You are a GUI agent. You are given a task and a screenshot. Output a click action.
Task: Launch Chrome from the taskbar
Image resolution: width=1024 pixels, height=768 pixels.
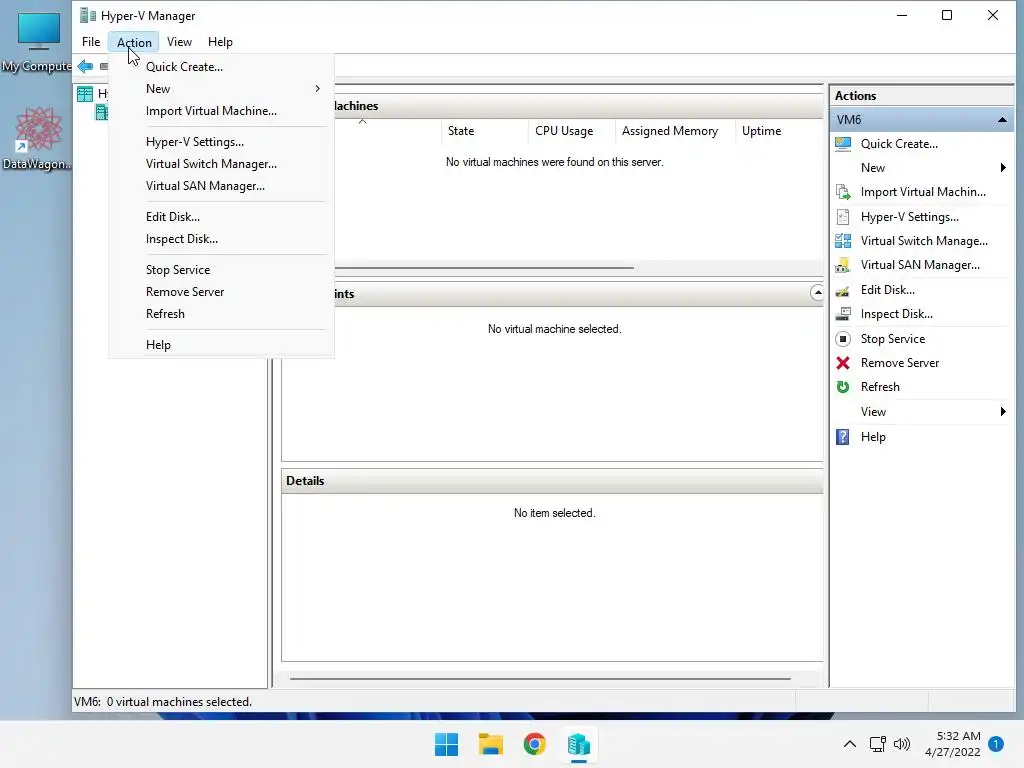tap(534, 744)
